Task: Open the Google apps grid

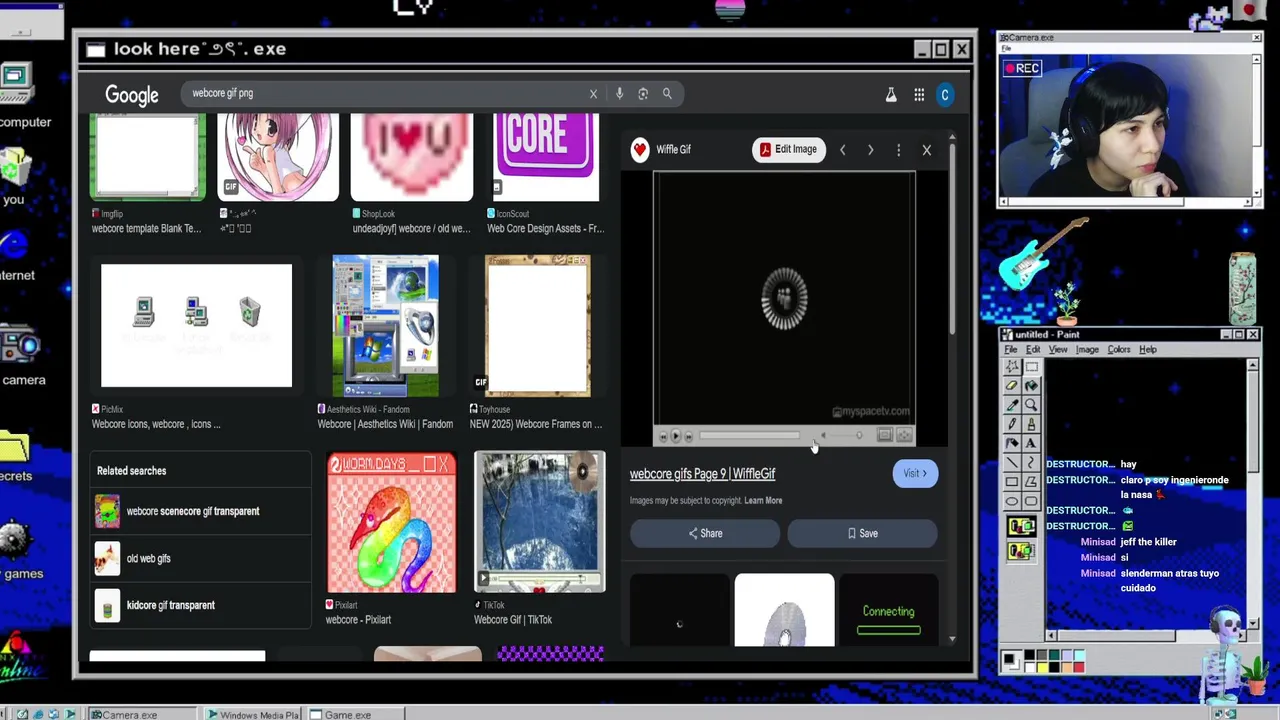Action: pos(919,95)
